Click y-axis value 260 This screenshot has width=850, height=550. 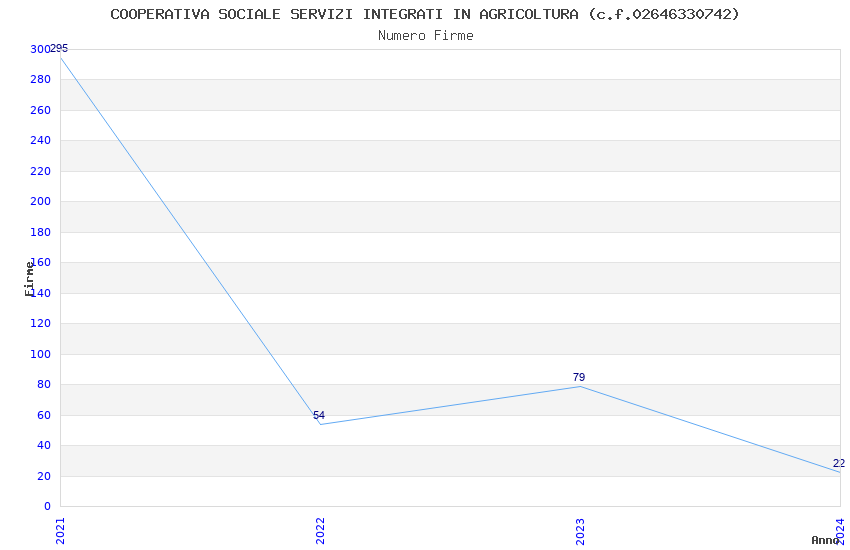click(40, 111)
